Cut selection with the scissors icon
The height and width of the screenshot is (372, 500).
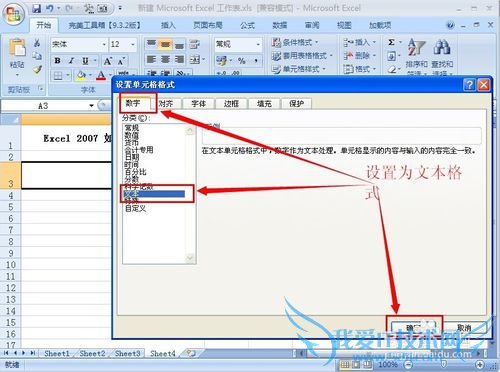pyautogui.click(x=37, y=43)
